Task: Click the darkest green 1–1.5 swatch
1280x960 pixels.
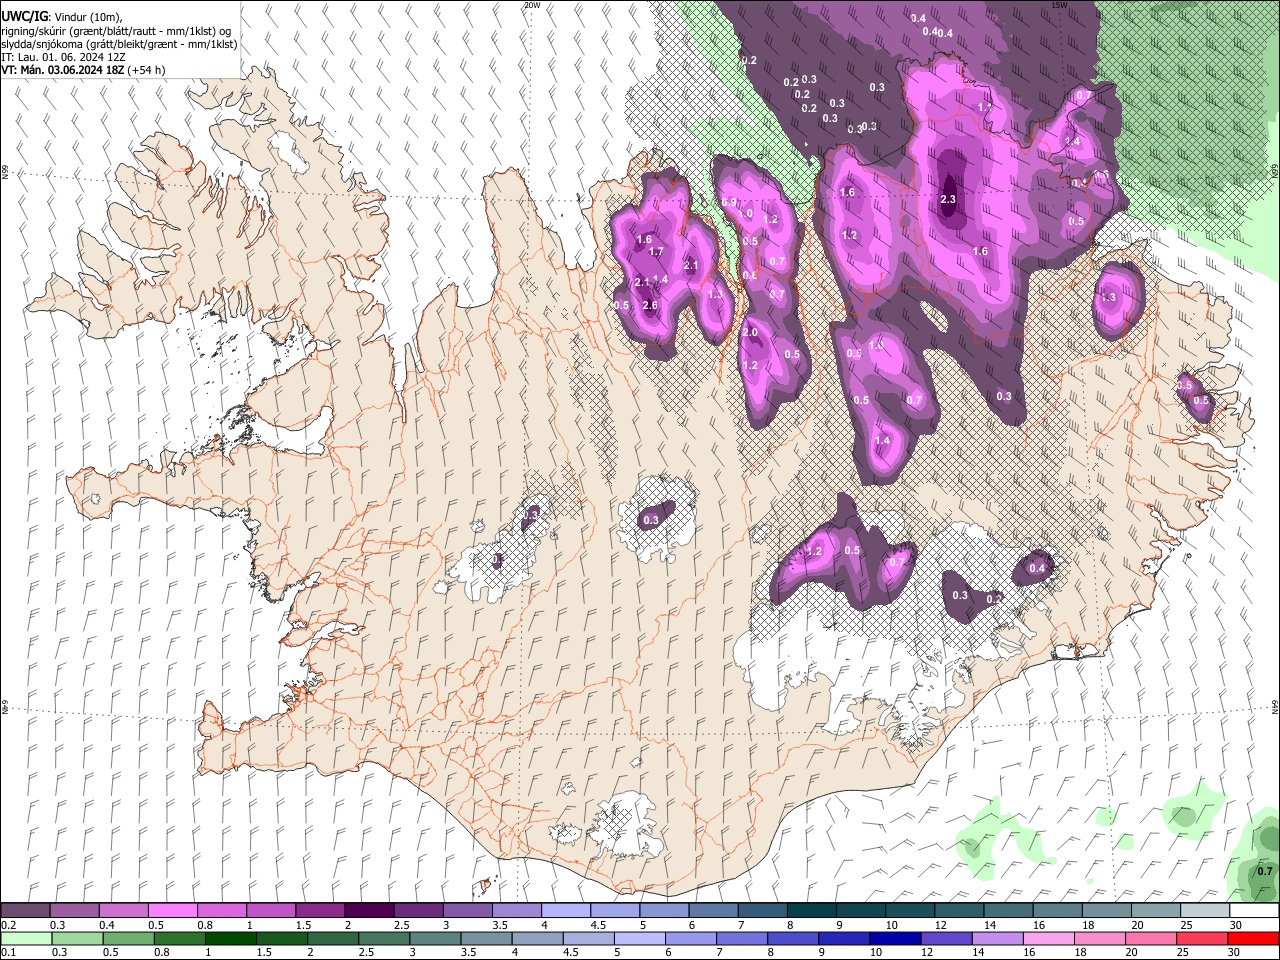Action: [231, 938]
